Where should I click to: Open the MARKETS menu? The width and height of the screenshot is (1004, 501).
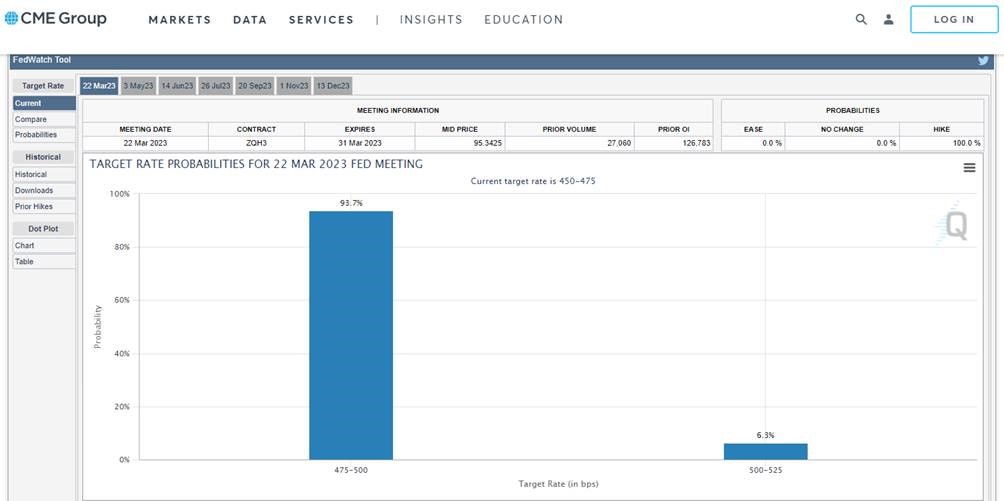pyautogui.click(x=180, y=20)
